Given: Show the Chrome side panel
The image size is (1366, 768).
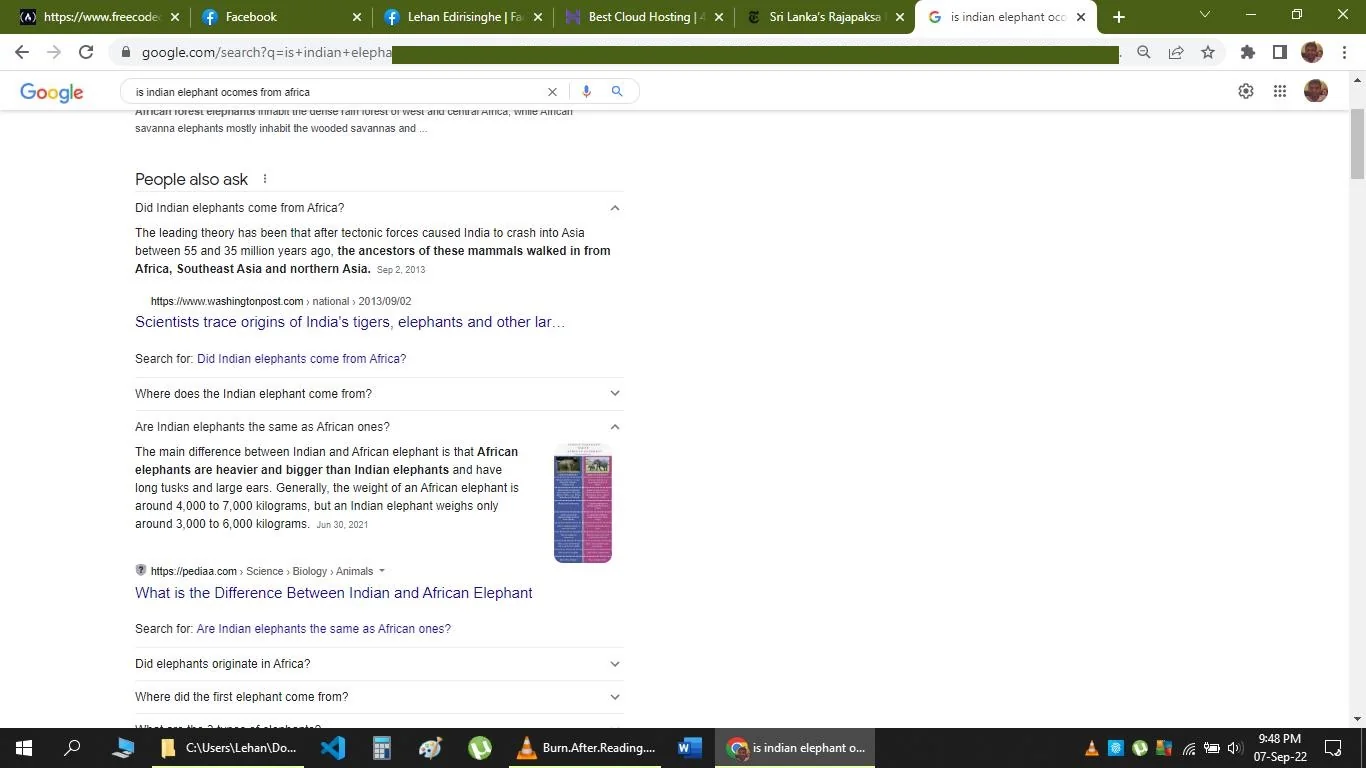Looking at the screenshot, I should (x=1280, y=52).
